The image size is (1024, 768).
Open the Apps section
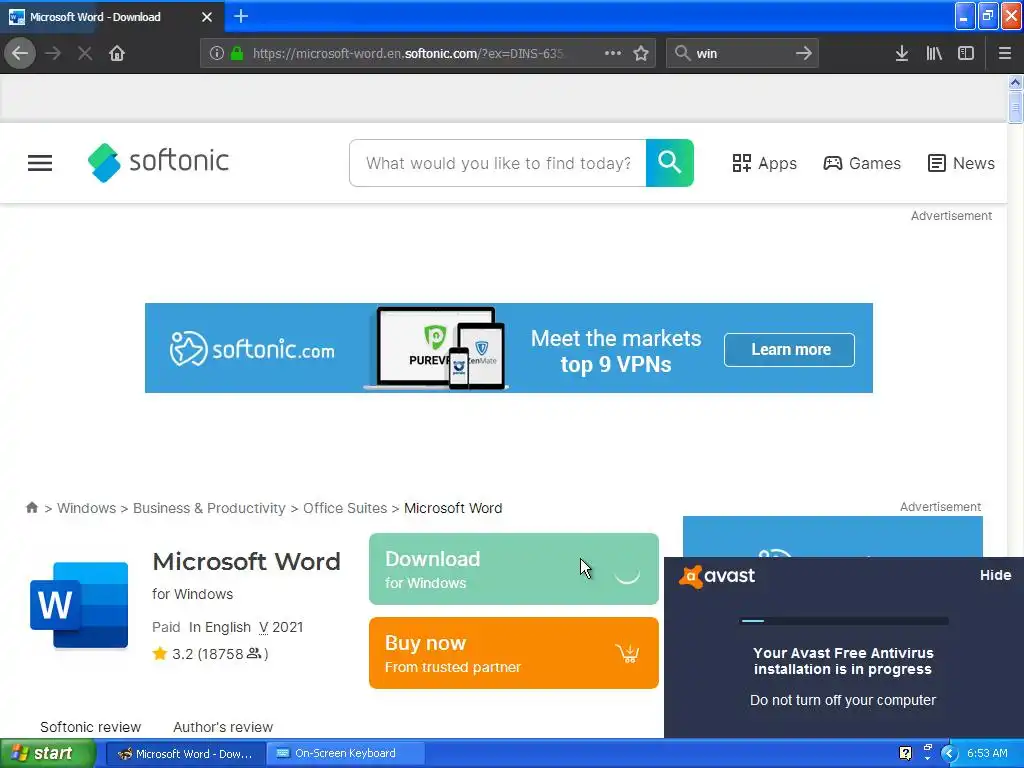tap(764, 163)
